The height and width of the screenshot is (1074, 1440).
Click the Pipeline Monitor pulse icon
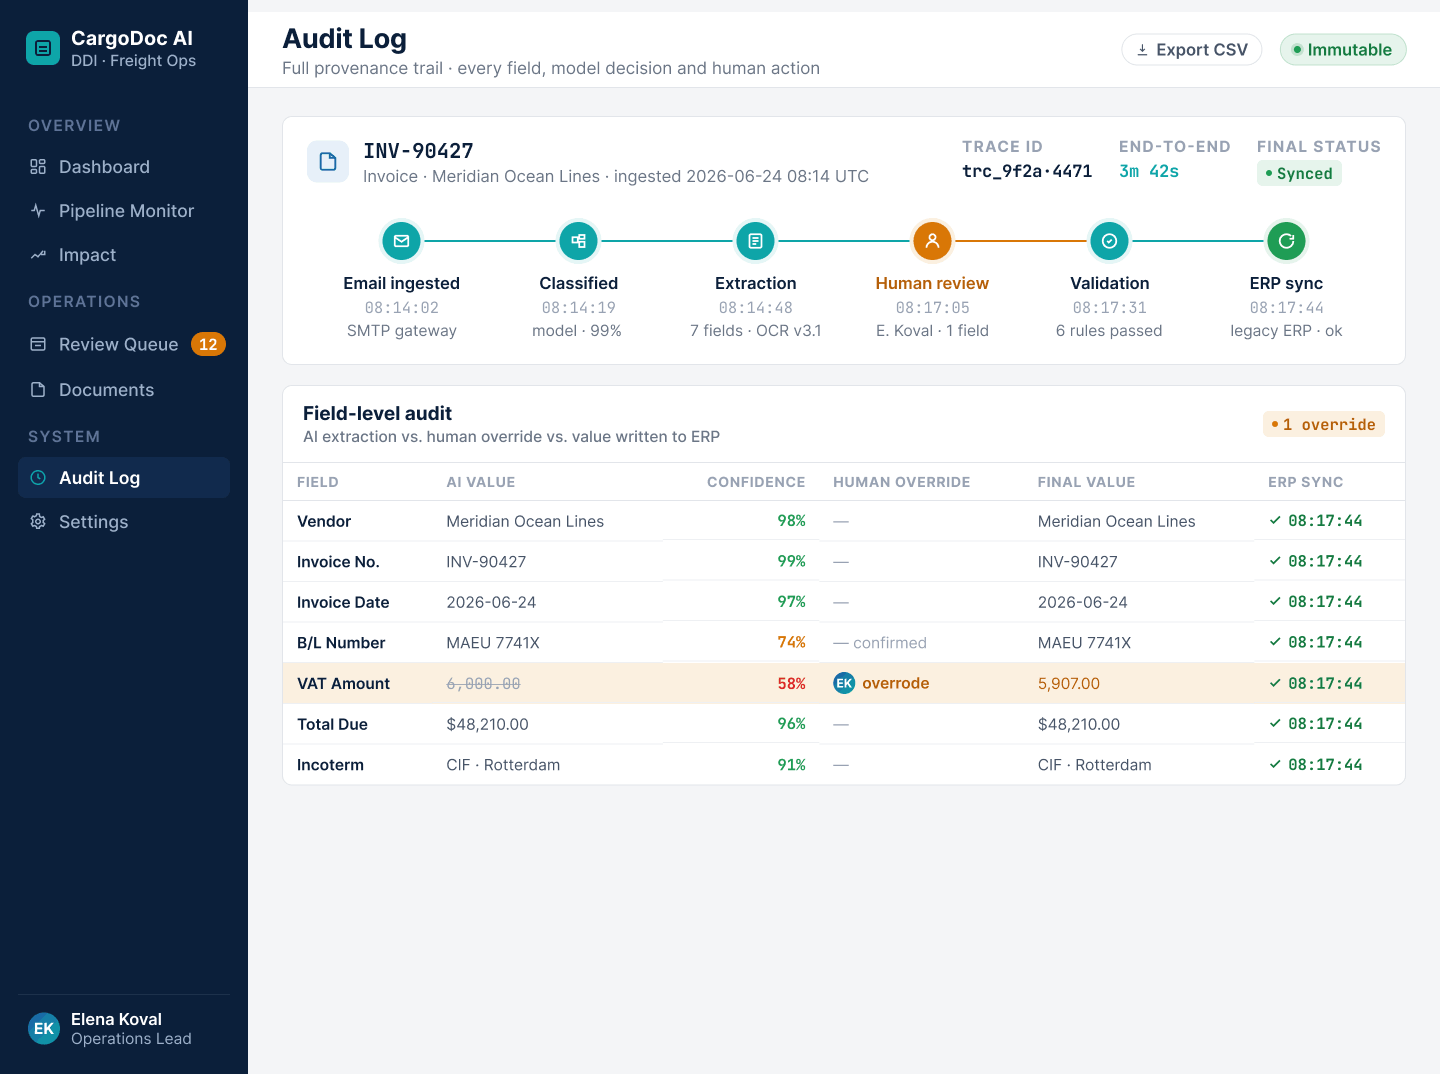pos(38,211)
